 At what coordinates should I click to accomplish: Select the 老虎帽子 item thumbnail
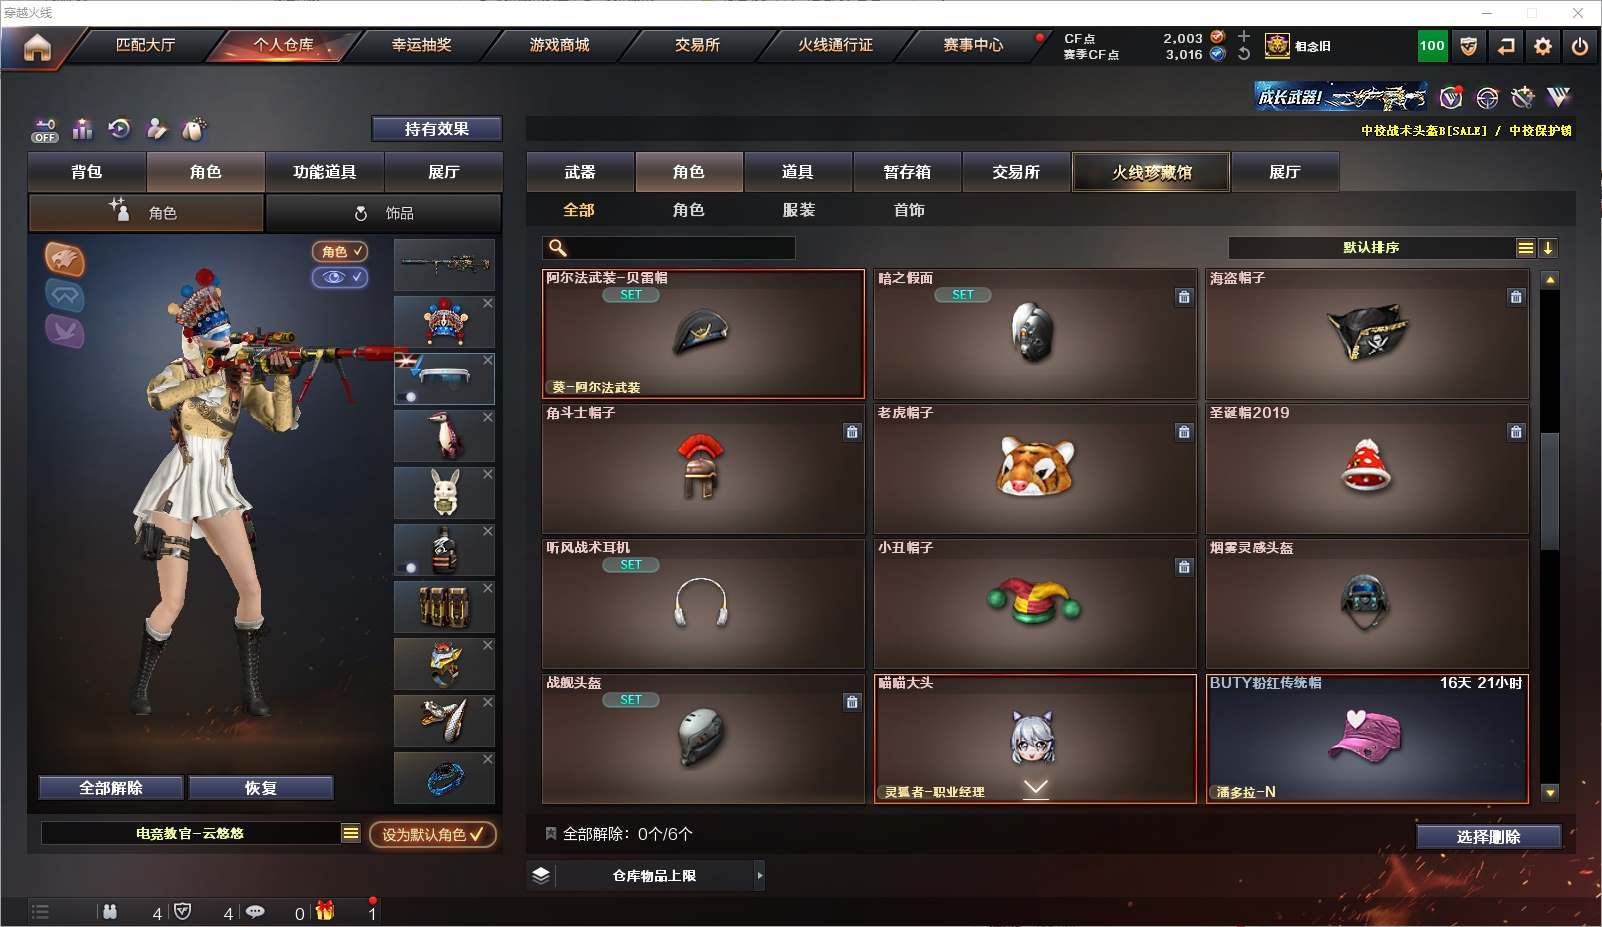(x=1035, y=468)
